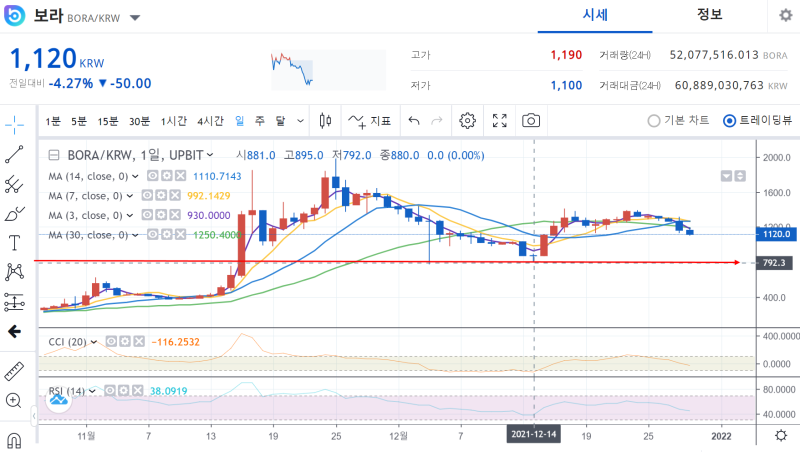The image size is (800, 452).
Task: Select the prediction and measurement tool
Action: click(14, 302)
